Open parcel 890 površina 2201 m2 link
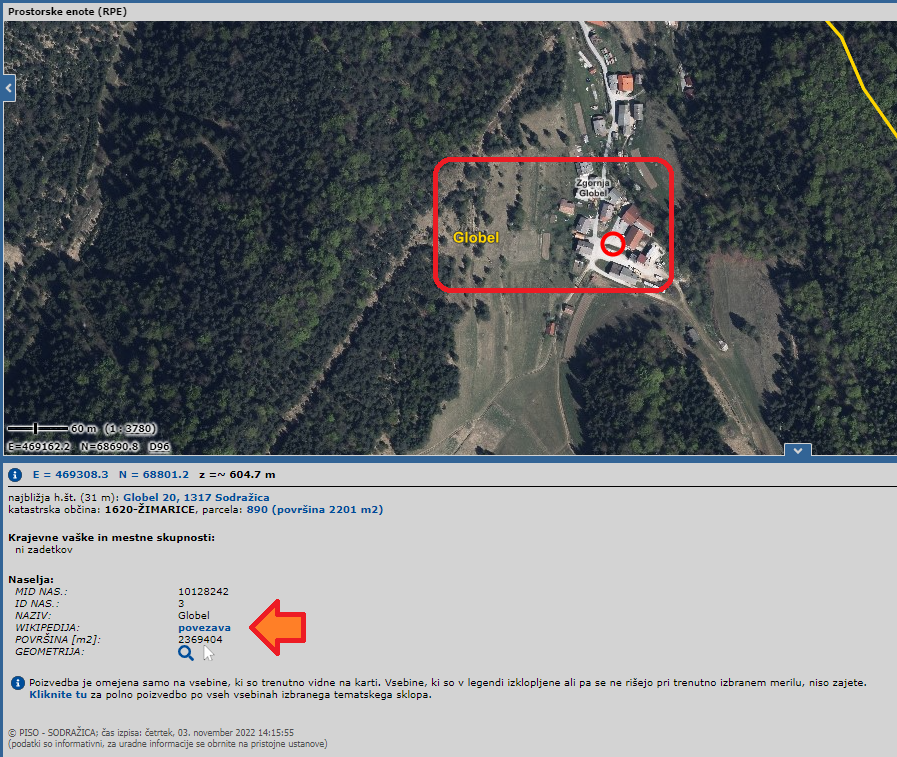 point(315,510)
